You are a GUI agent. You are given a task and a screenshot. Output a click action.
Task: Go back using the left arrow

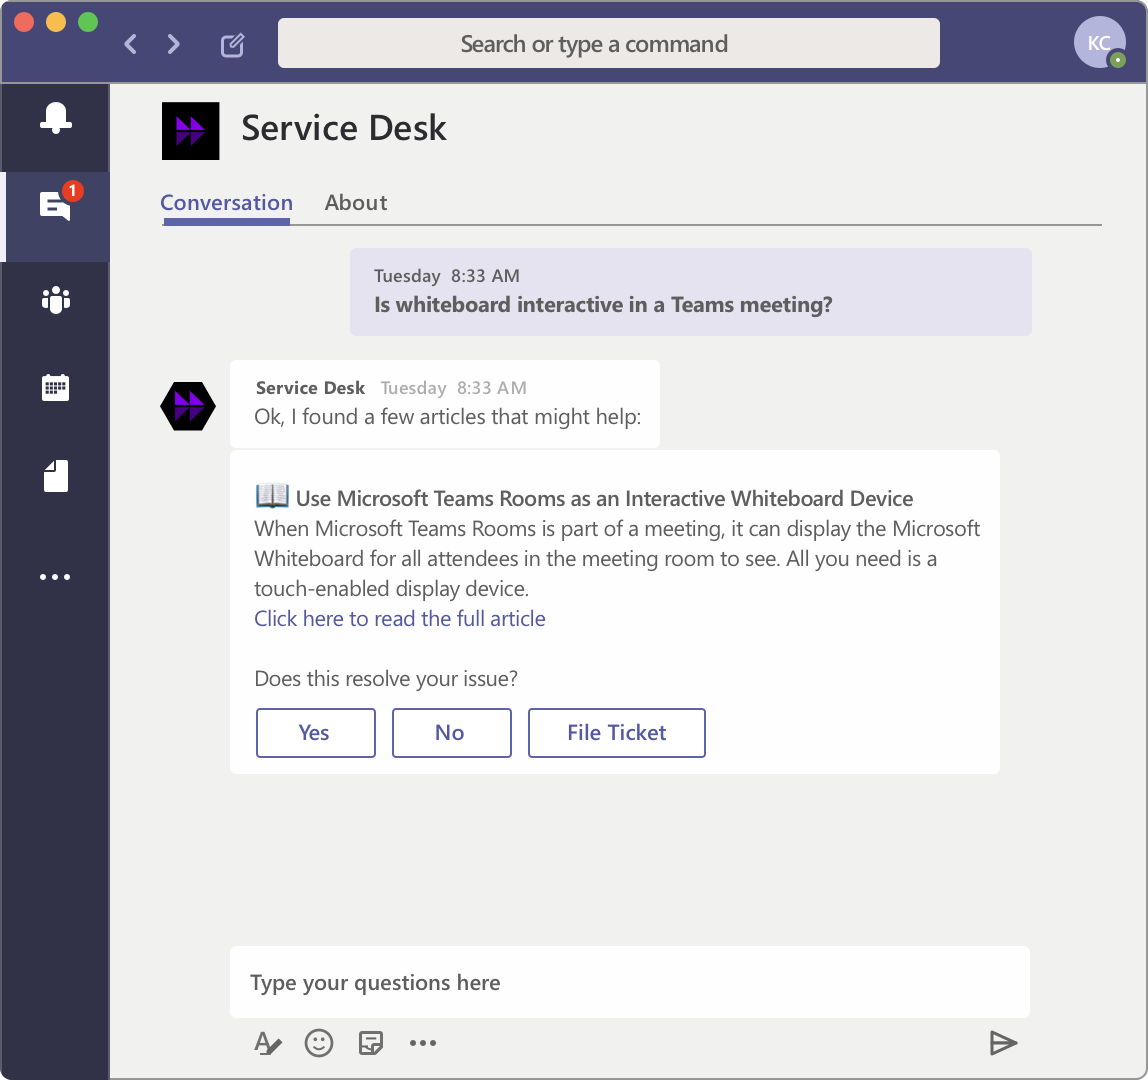tap(131, 44)
